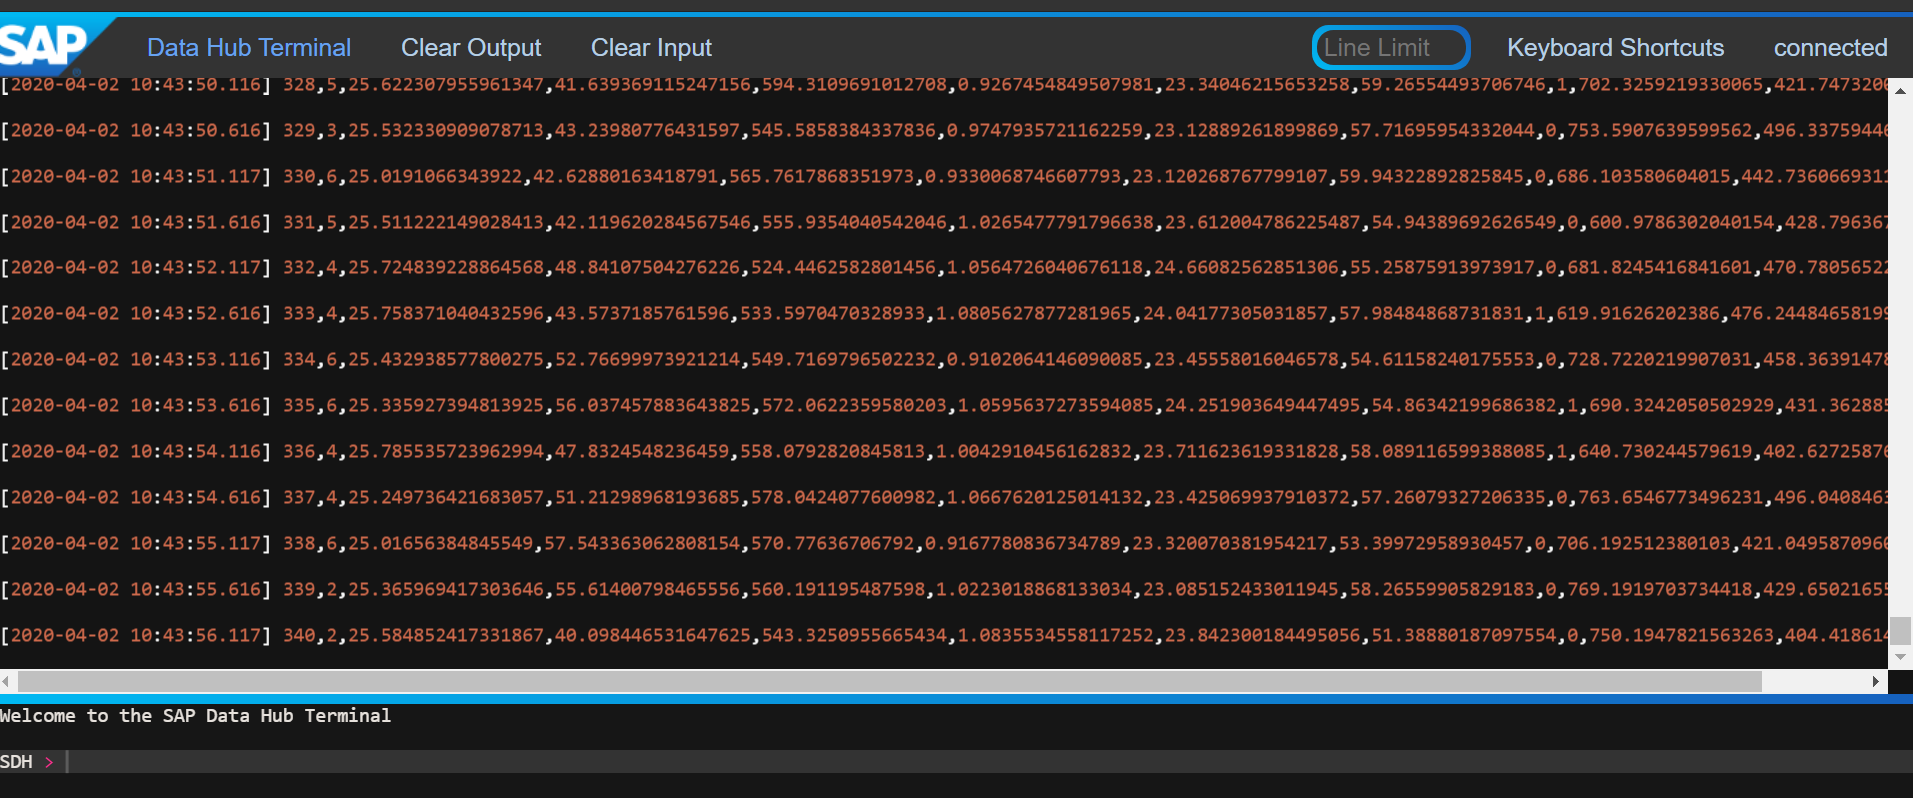Image resolution: width=1913 pixels, height=798 pixels.
Task: Select output line with timestamp 10:43:50.616
Action: (944, 131)
